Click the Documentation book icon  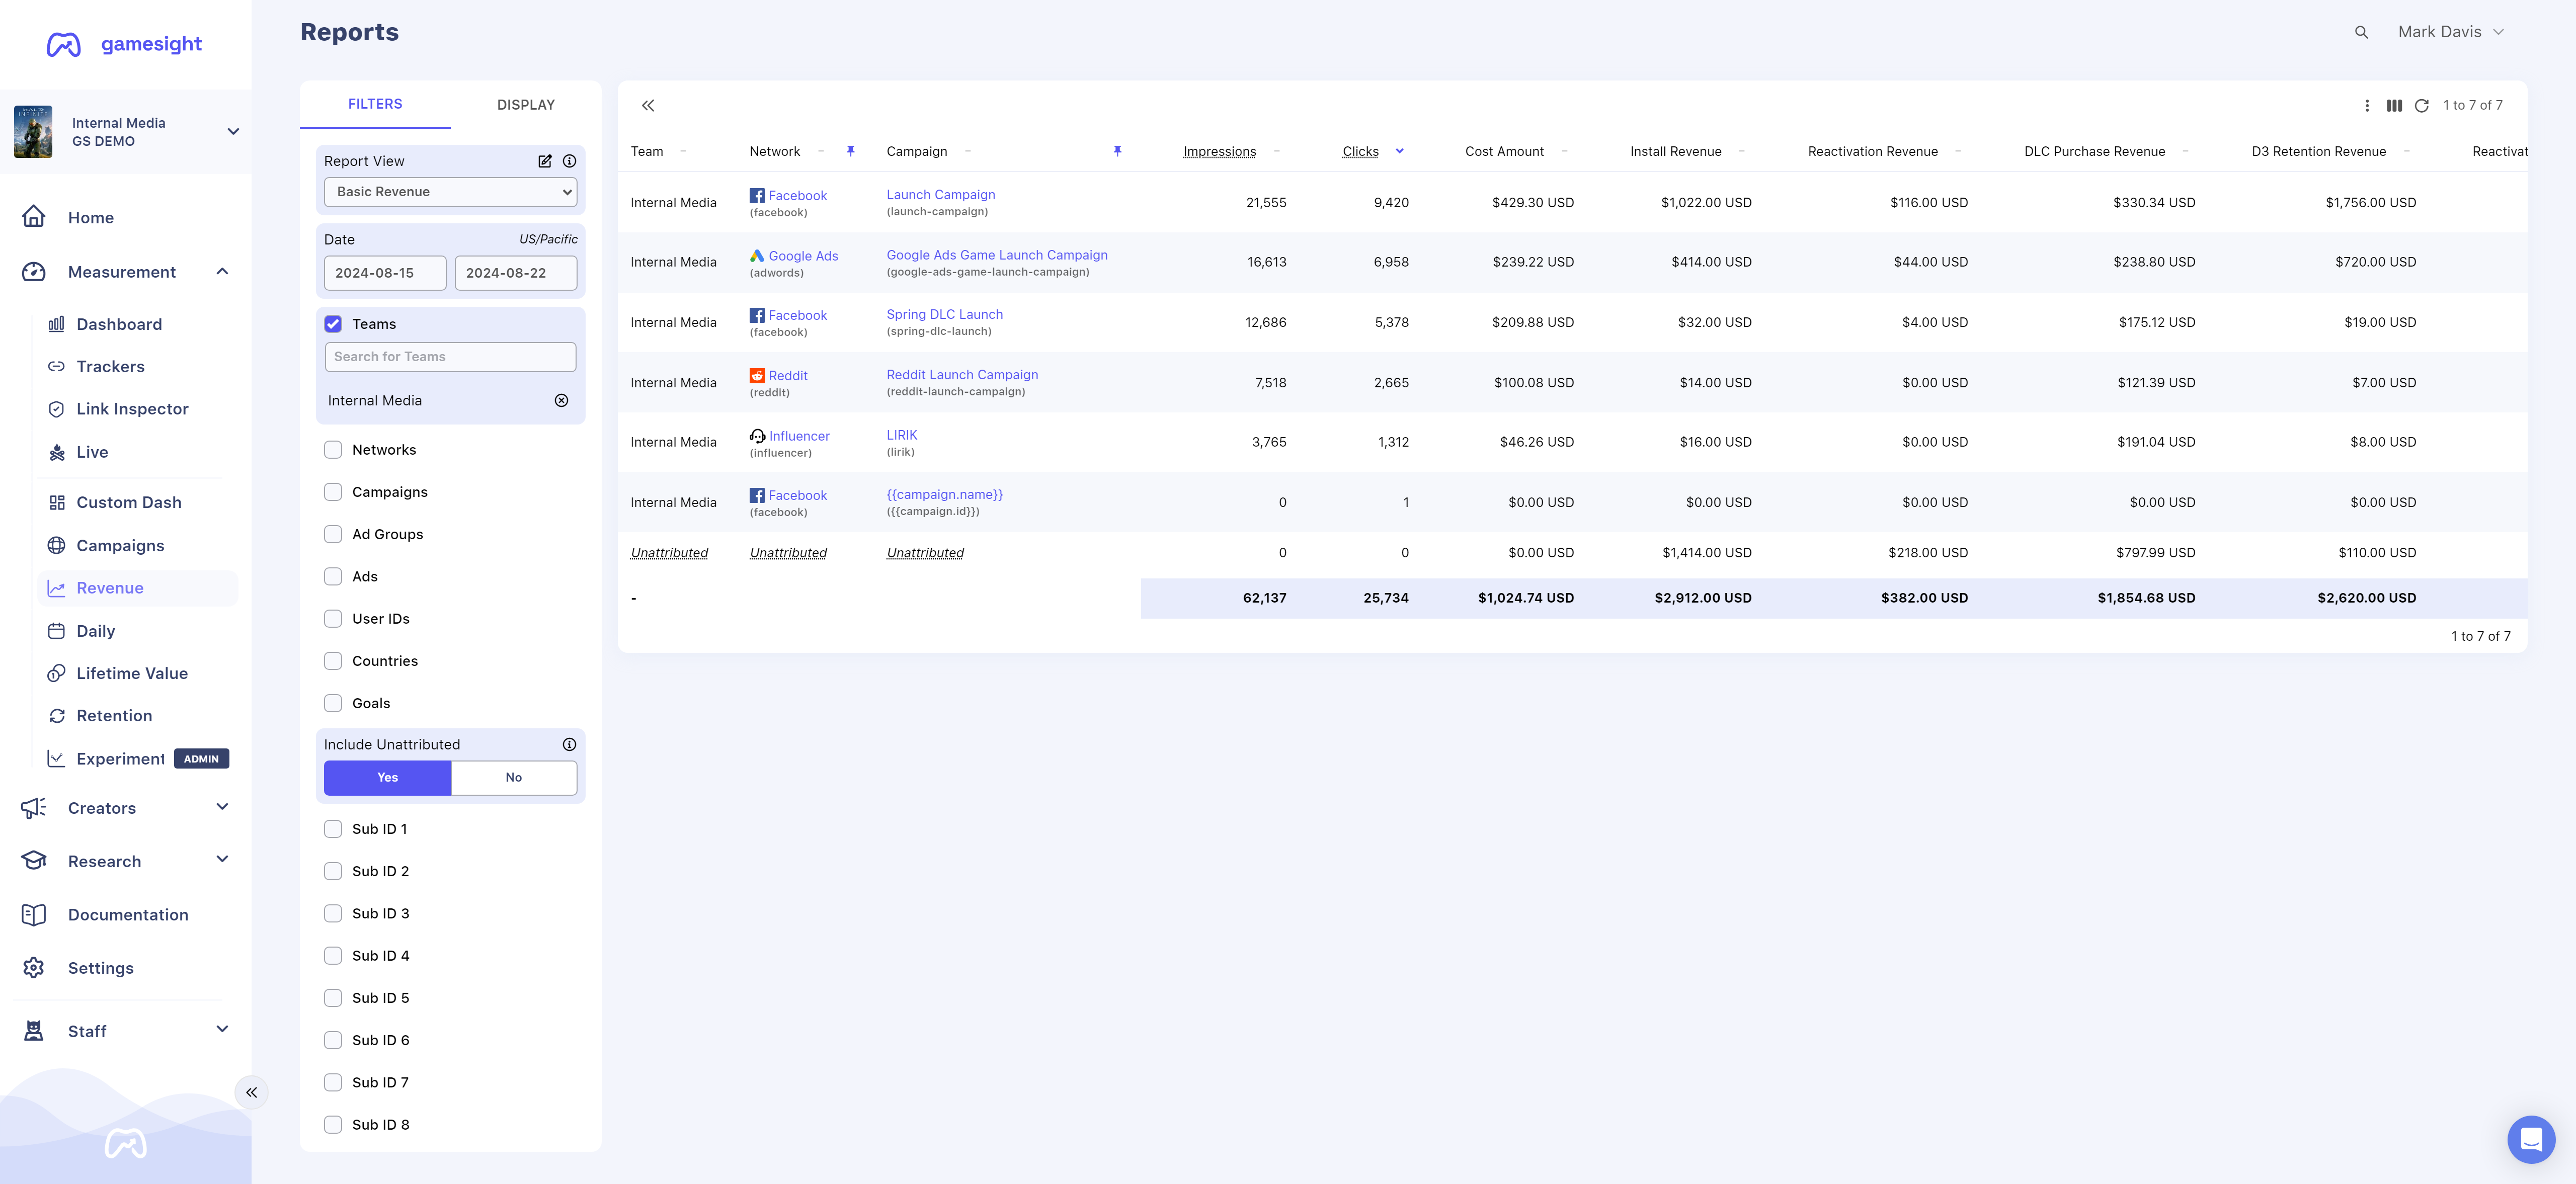(x=34, y=915)
